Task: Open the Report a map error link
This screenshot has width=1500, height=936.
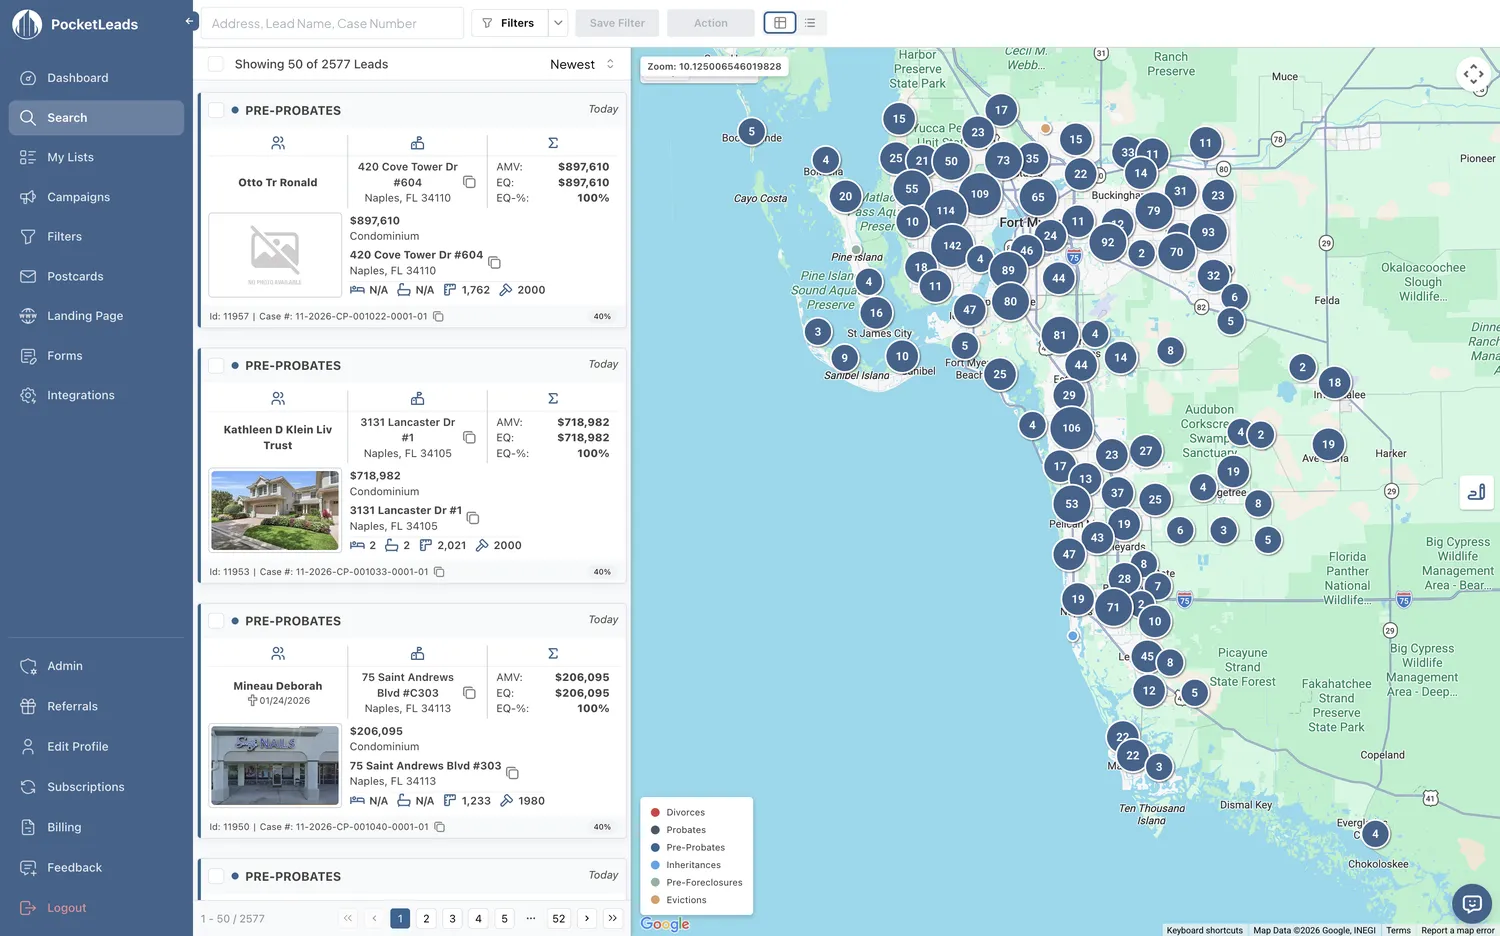Action: (x=1457, y=930)
